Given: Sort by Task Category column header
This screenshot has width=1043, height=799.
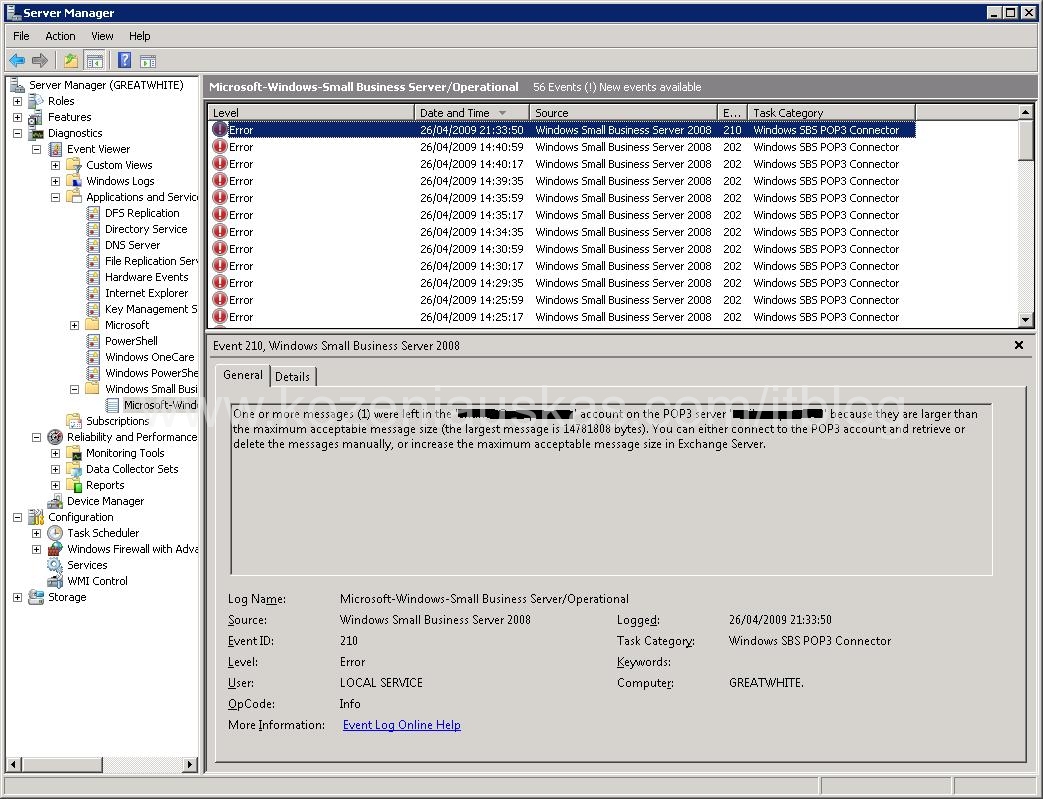Looking at the screenshot, I should pyautogui.click(x=831, y=112).
